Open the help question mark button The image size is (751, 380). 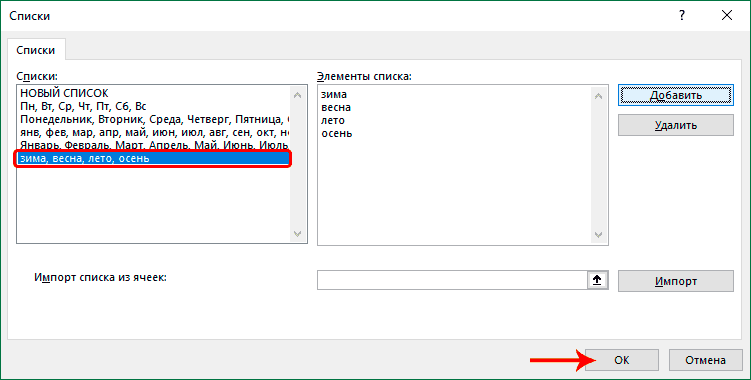point(682,16)
